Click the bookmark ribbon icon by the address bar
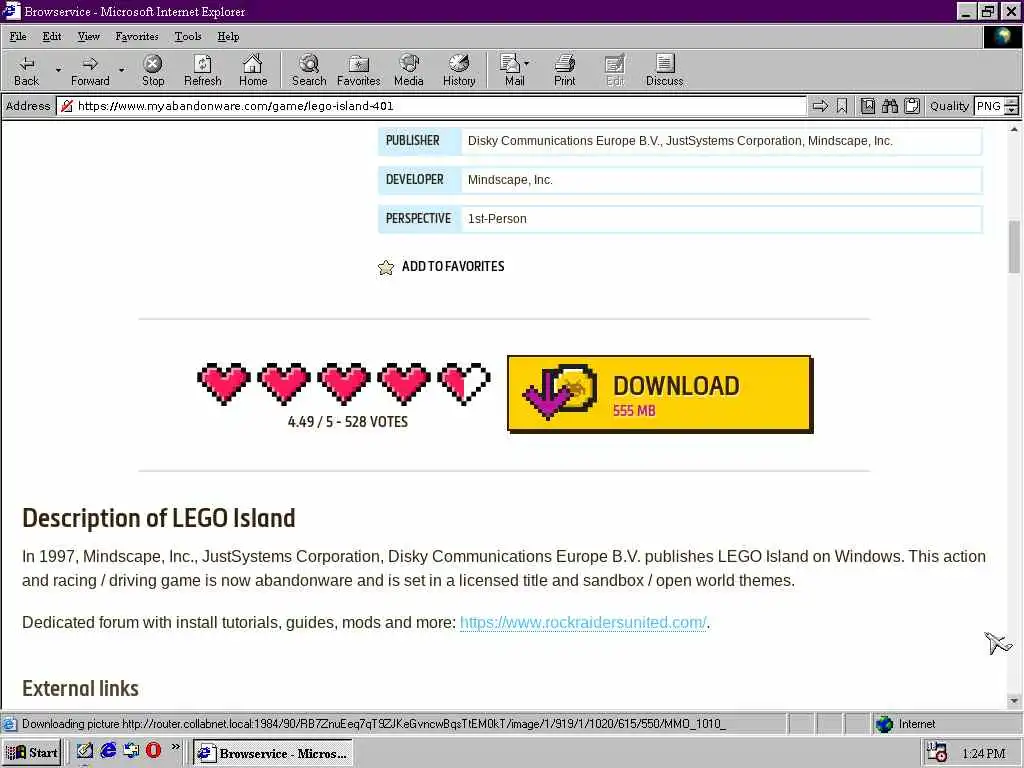1024x768 pixels. (842, 106)
